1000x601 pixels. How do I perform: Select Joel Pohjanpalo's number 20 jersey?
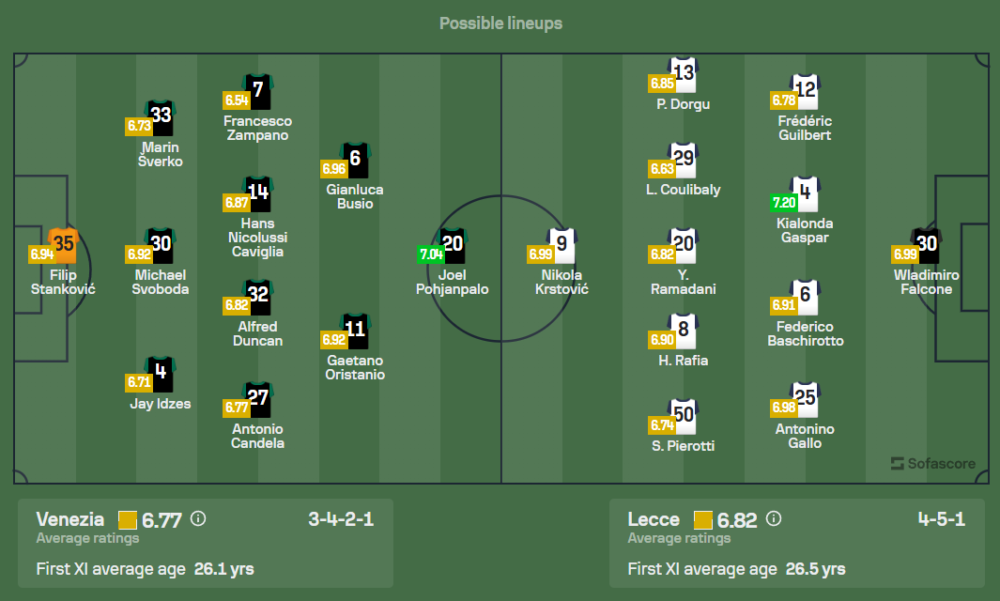[453, 245]
